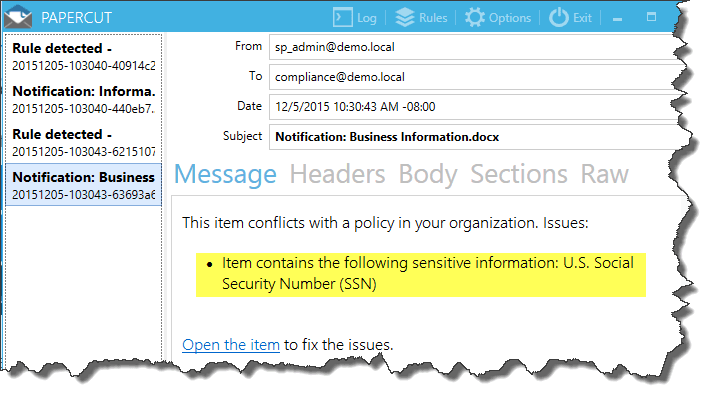Switch to the Message tab

pos(225,174)
